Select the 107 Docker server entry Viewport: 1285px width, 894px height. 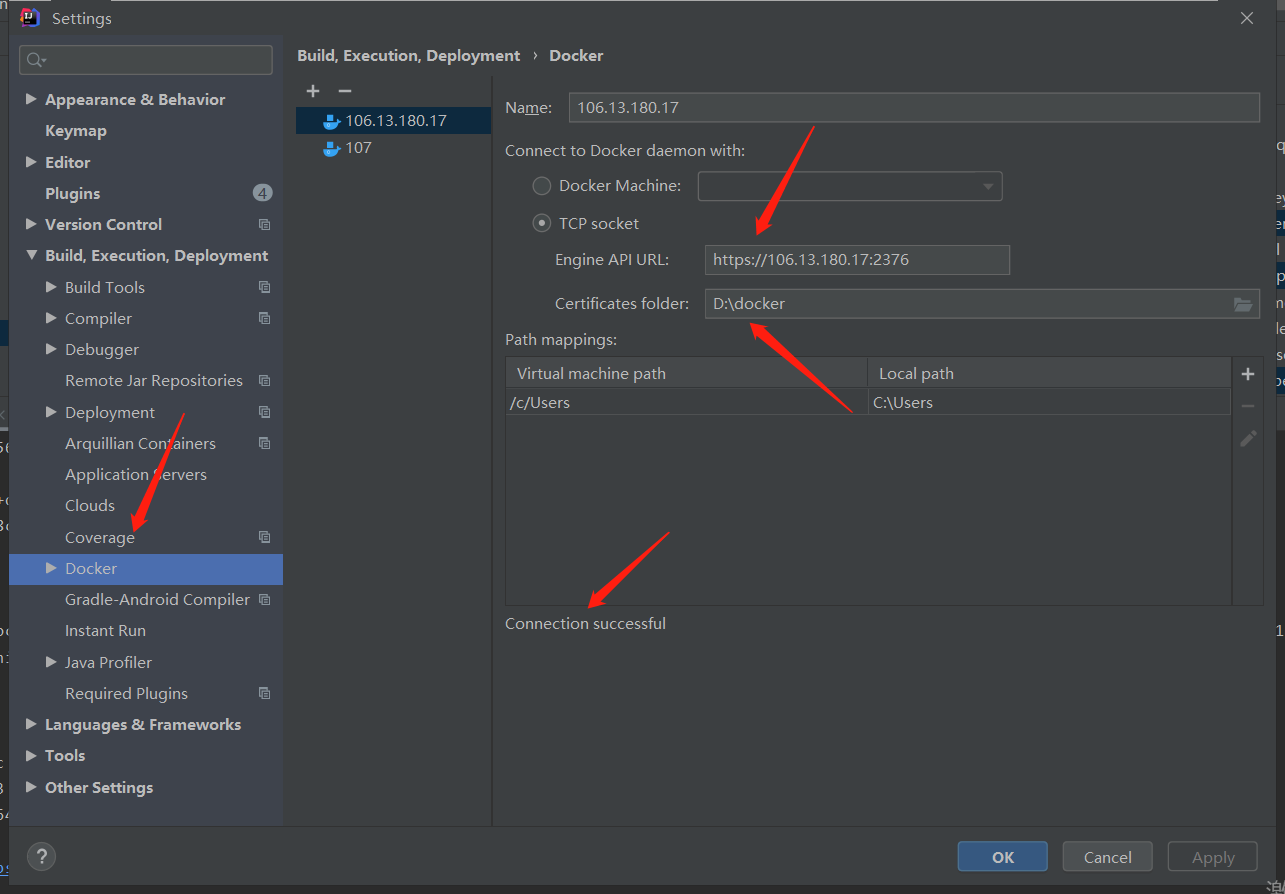click(x=393, y=148)
